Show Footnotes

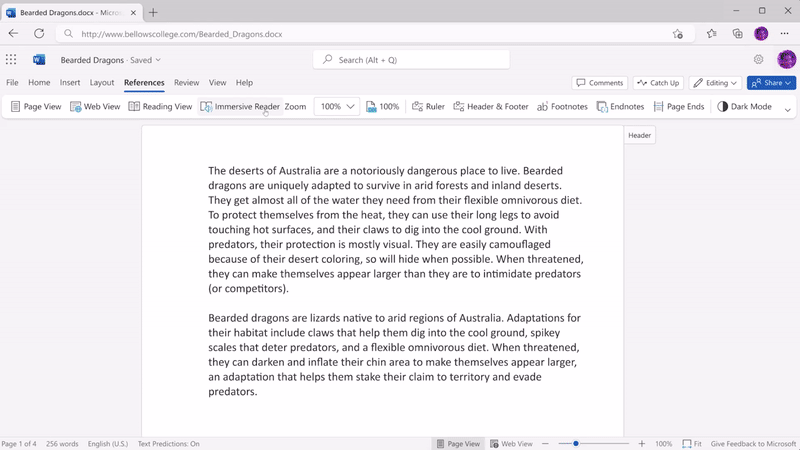pyautogui.click(x=562, y=107)
